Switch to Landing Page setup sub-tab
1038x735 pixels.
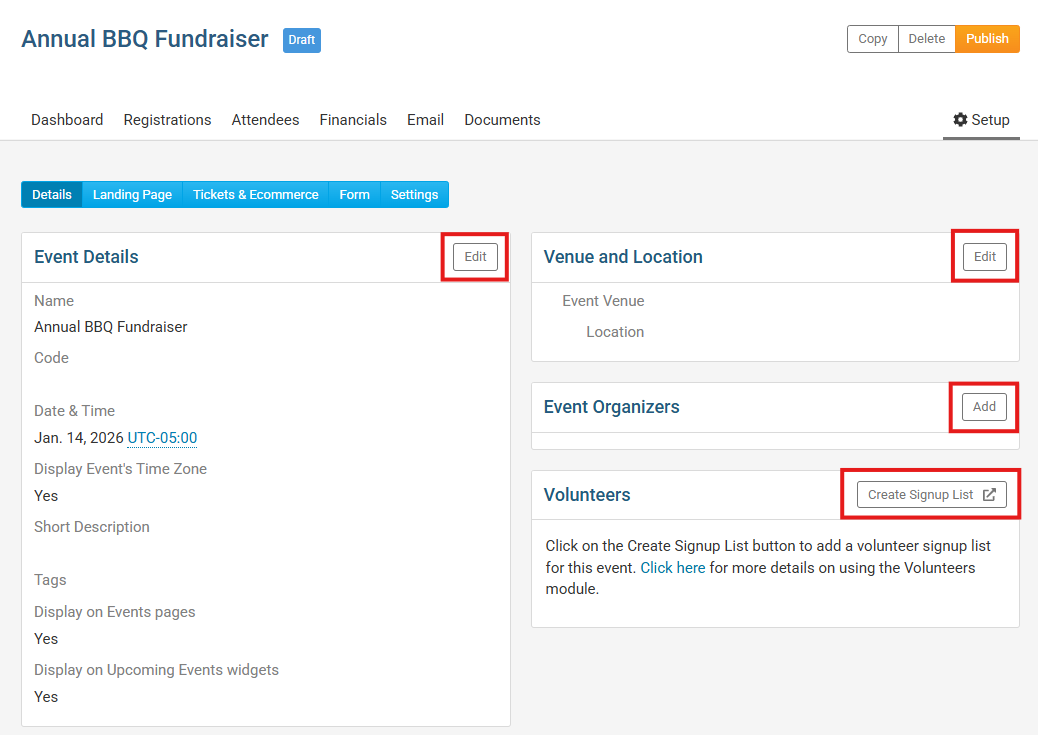(x=132, y=195)
